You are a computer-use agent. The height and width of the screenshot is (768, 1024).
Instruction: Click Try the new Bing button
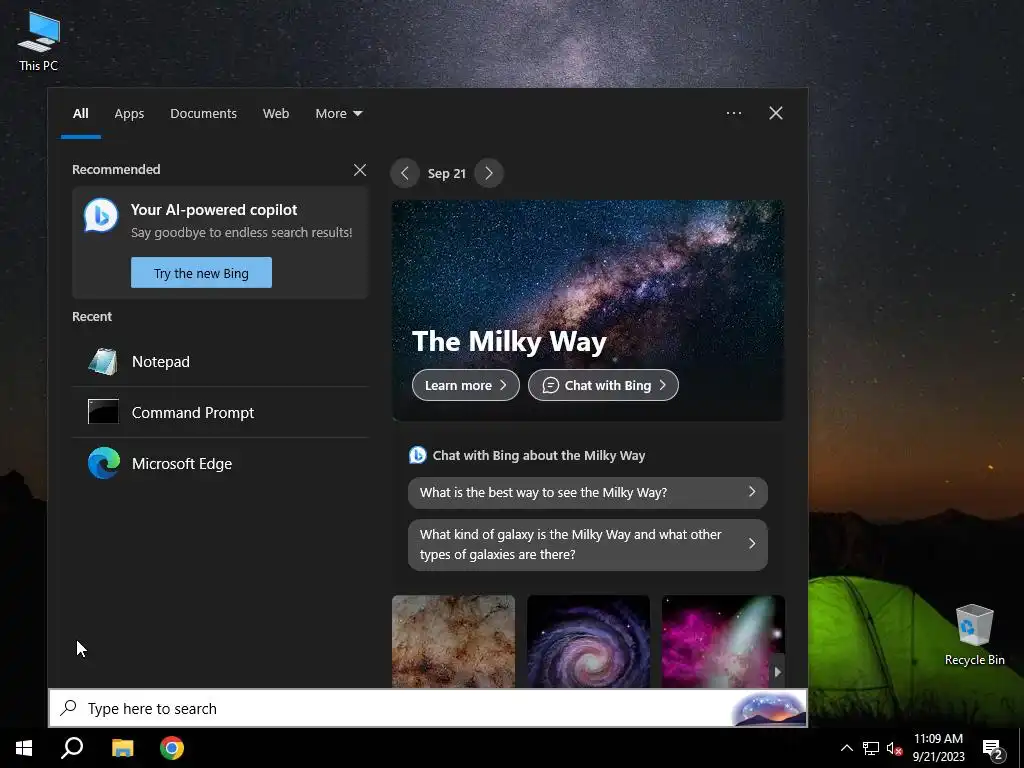click(x=201, y=272)
